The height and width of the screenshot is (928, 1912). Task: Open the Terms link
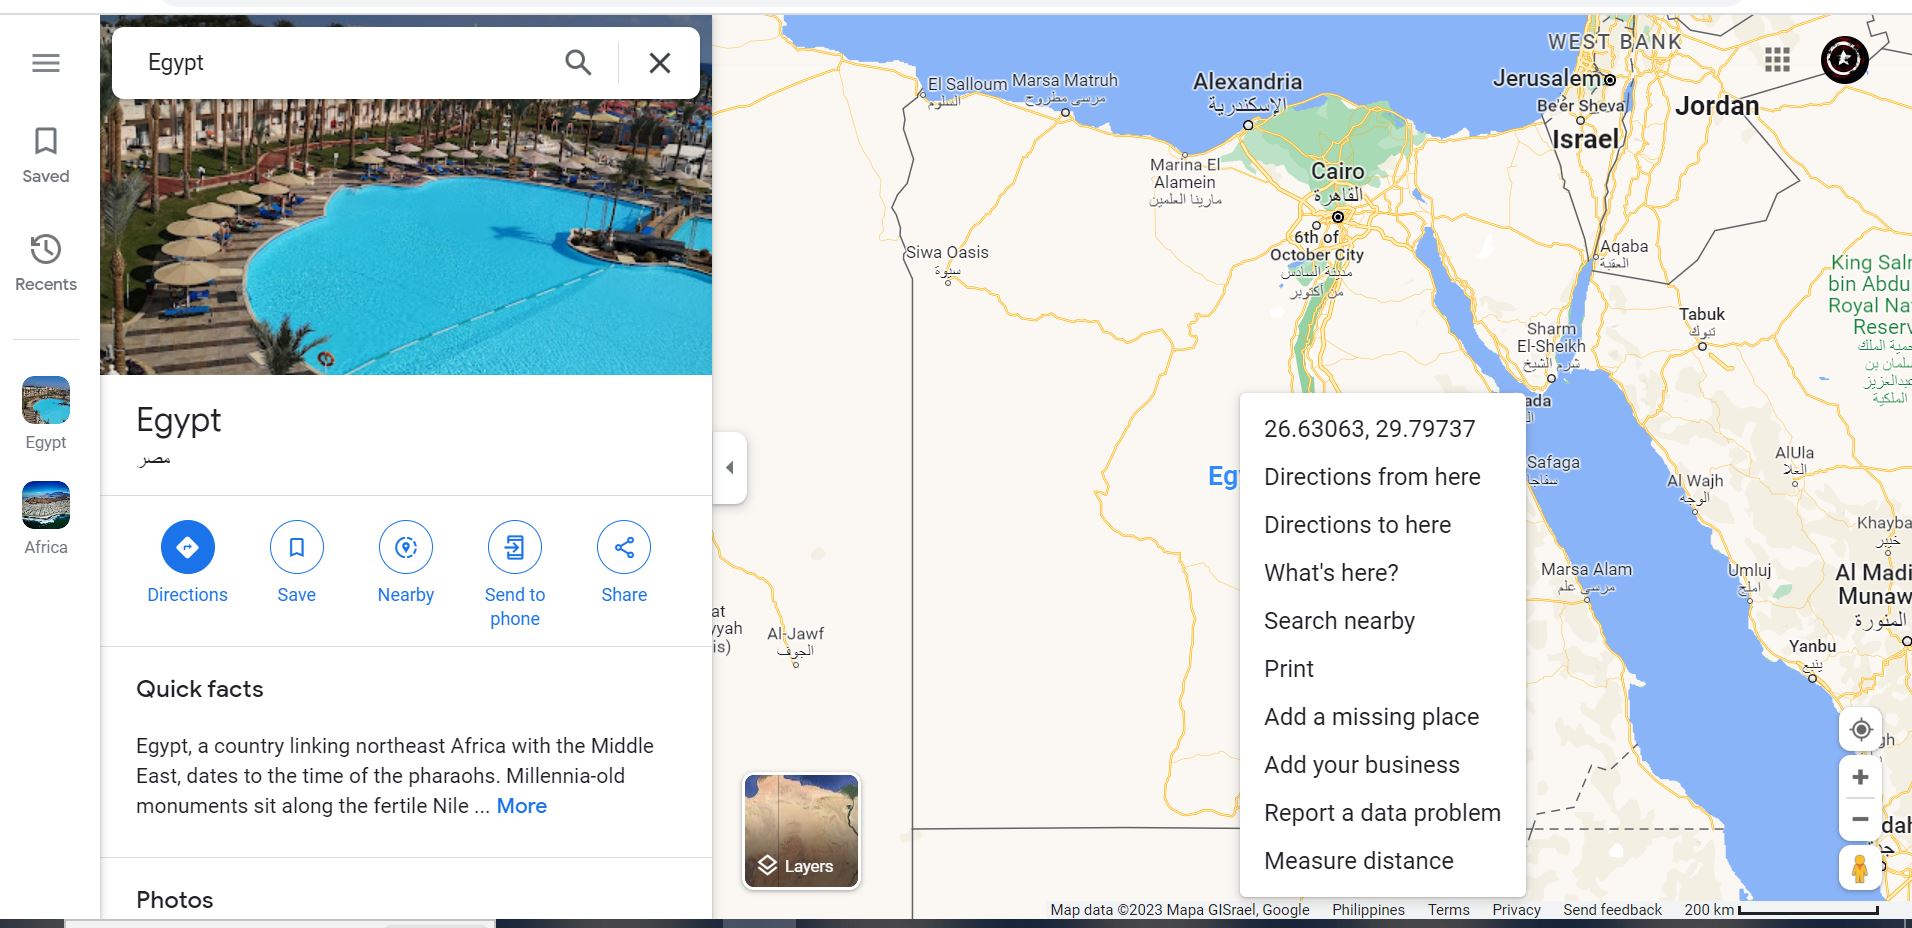click(1449, 910)
